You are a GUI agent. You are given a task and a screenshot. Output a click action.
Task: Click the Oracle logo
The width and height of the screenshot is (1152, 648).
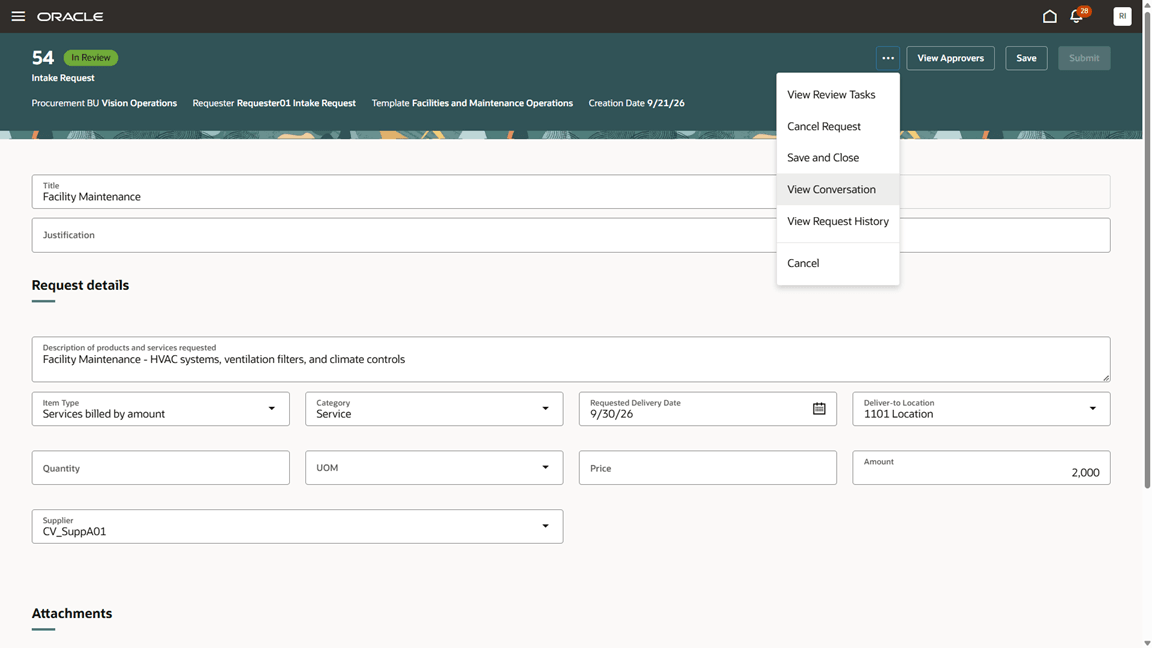(71, 16)
